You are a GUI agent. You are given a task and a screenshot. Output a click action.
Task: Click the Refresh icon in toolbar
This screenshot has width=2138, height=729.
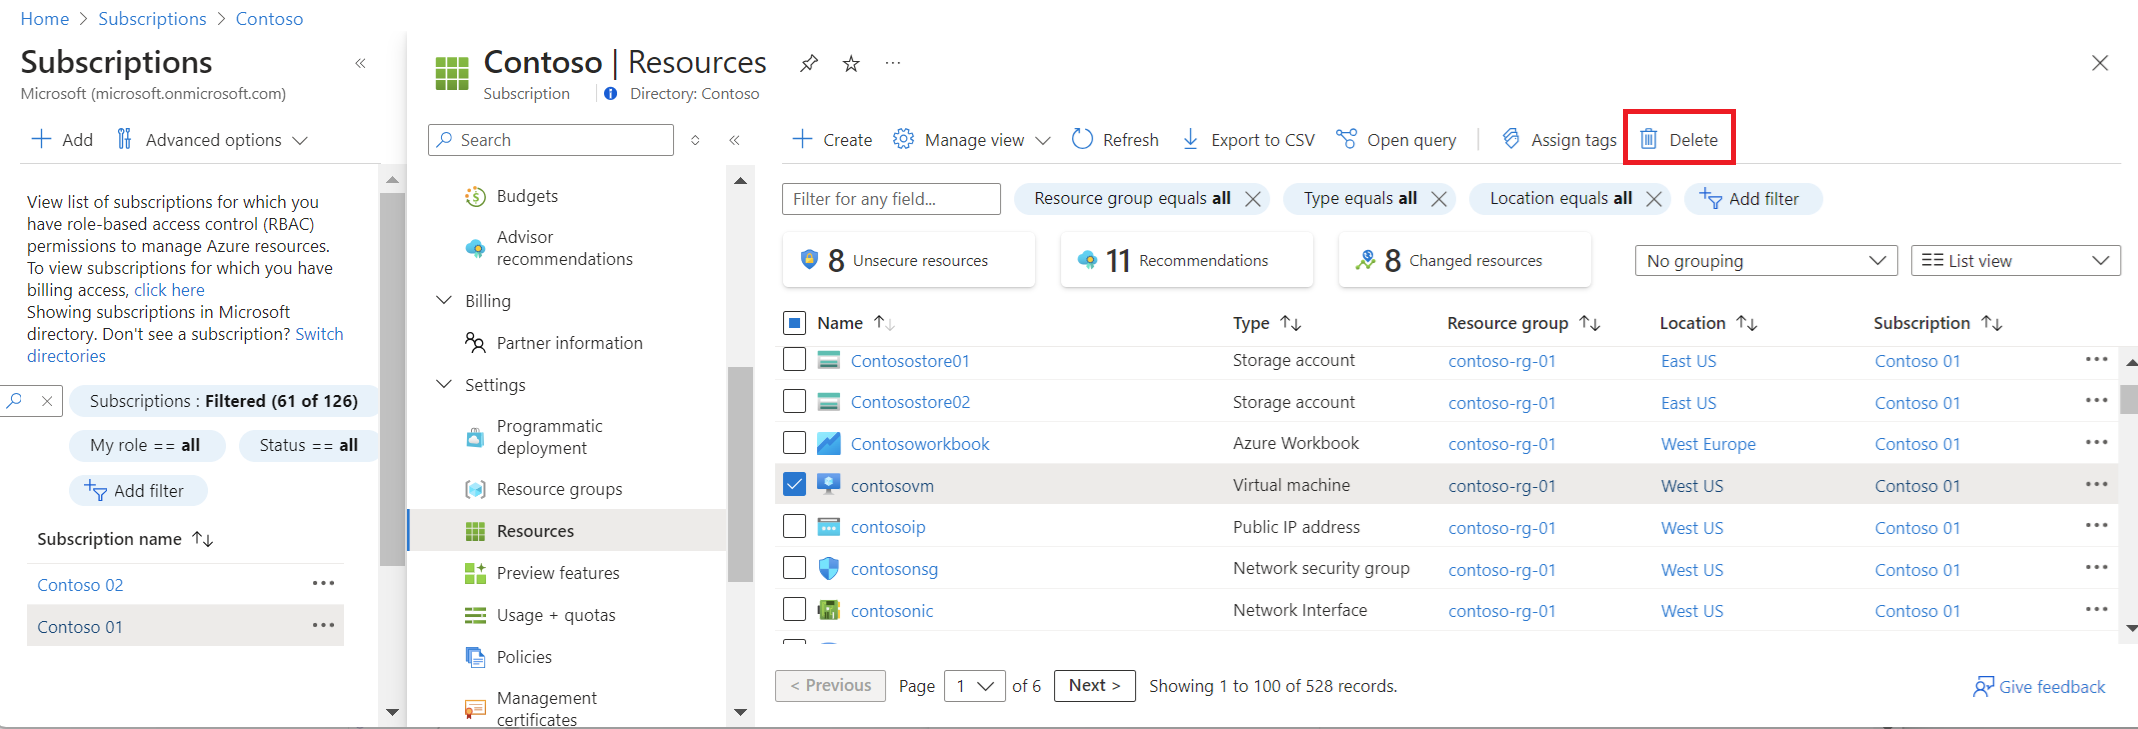tap(1082, 139)
